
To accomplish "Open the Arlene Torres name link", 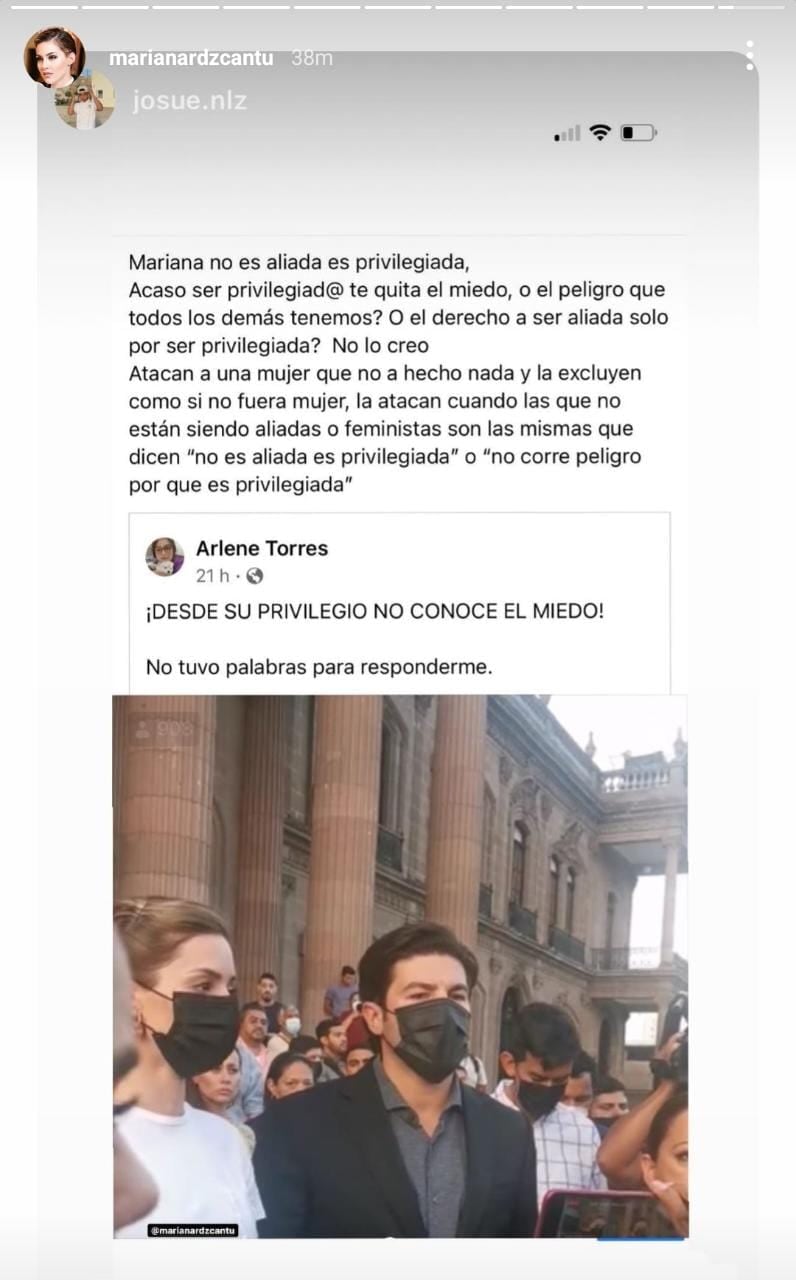I will coord(262,548).
